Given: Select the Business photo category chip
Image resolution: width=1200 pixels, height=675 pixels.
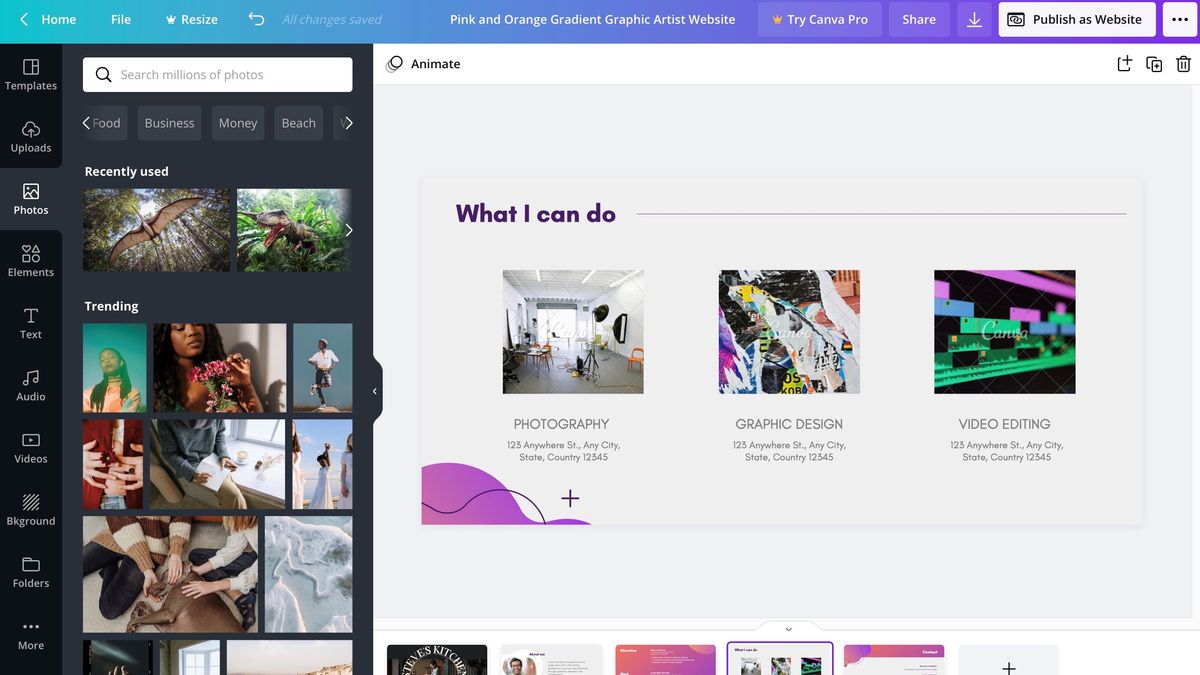Looking at the screenshot, I should point(169,122).
